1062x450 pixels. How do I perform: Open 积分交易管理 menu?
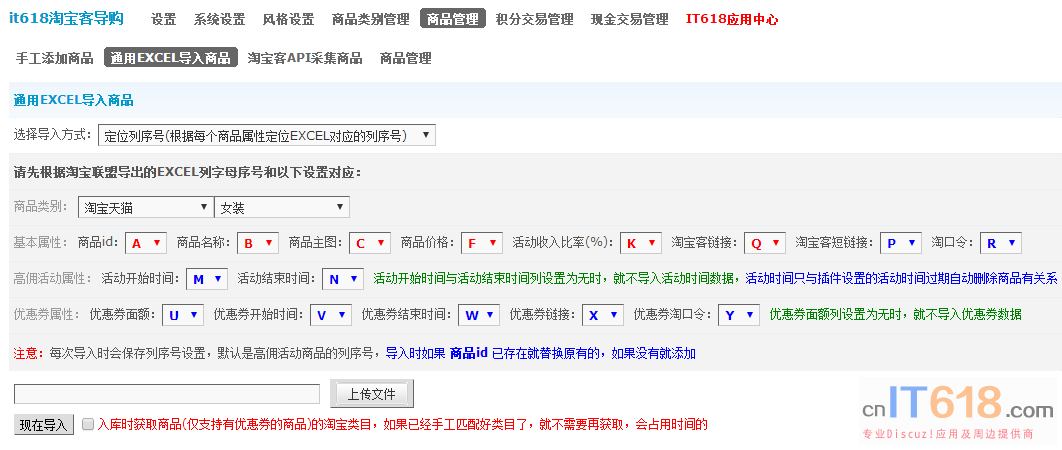click(x=534, y=19)
